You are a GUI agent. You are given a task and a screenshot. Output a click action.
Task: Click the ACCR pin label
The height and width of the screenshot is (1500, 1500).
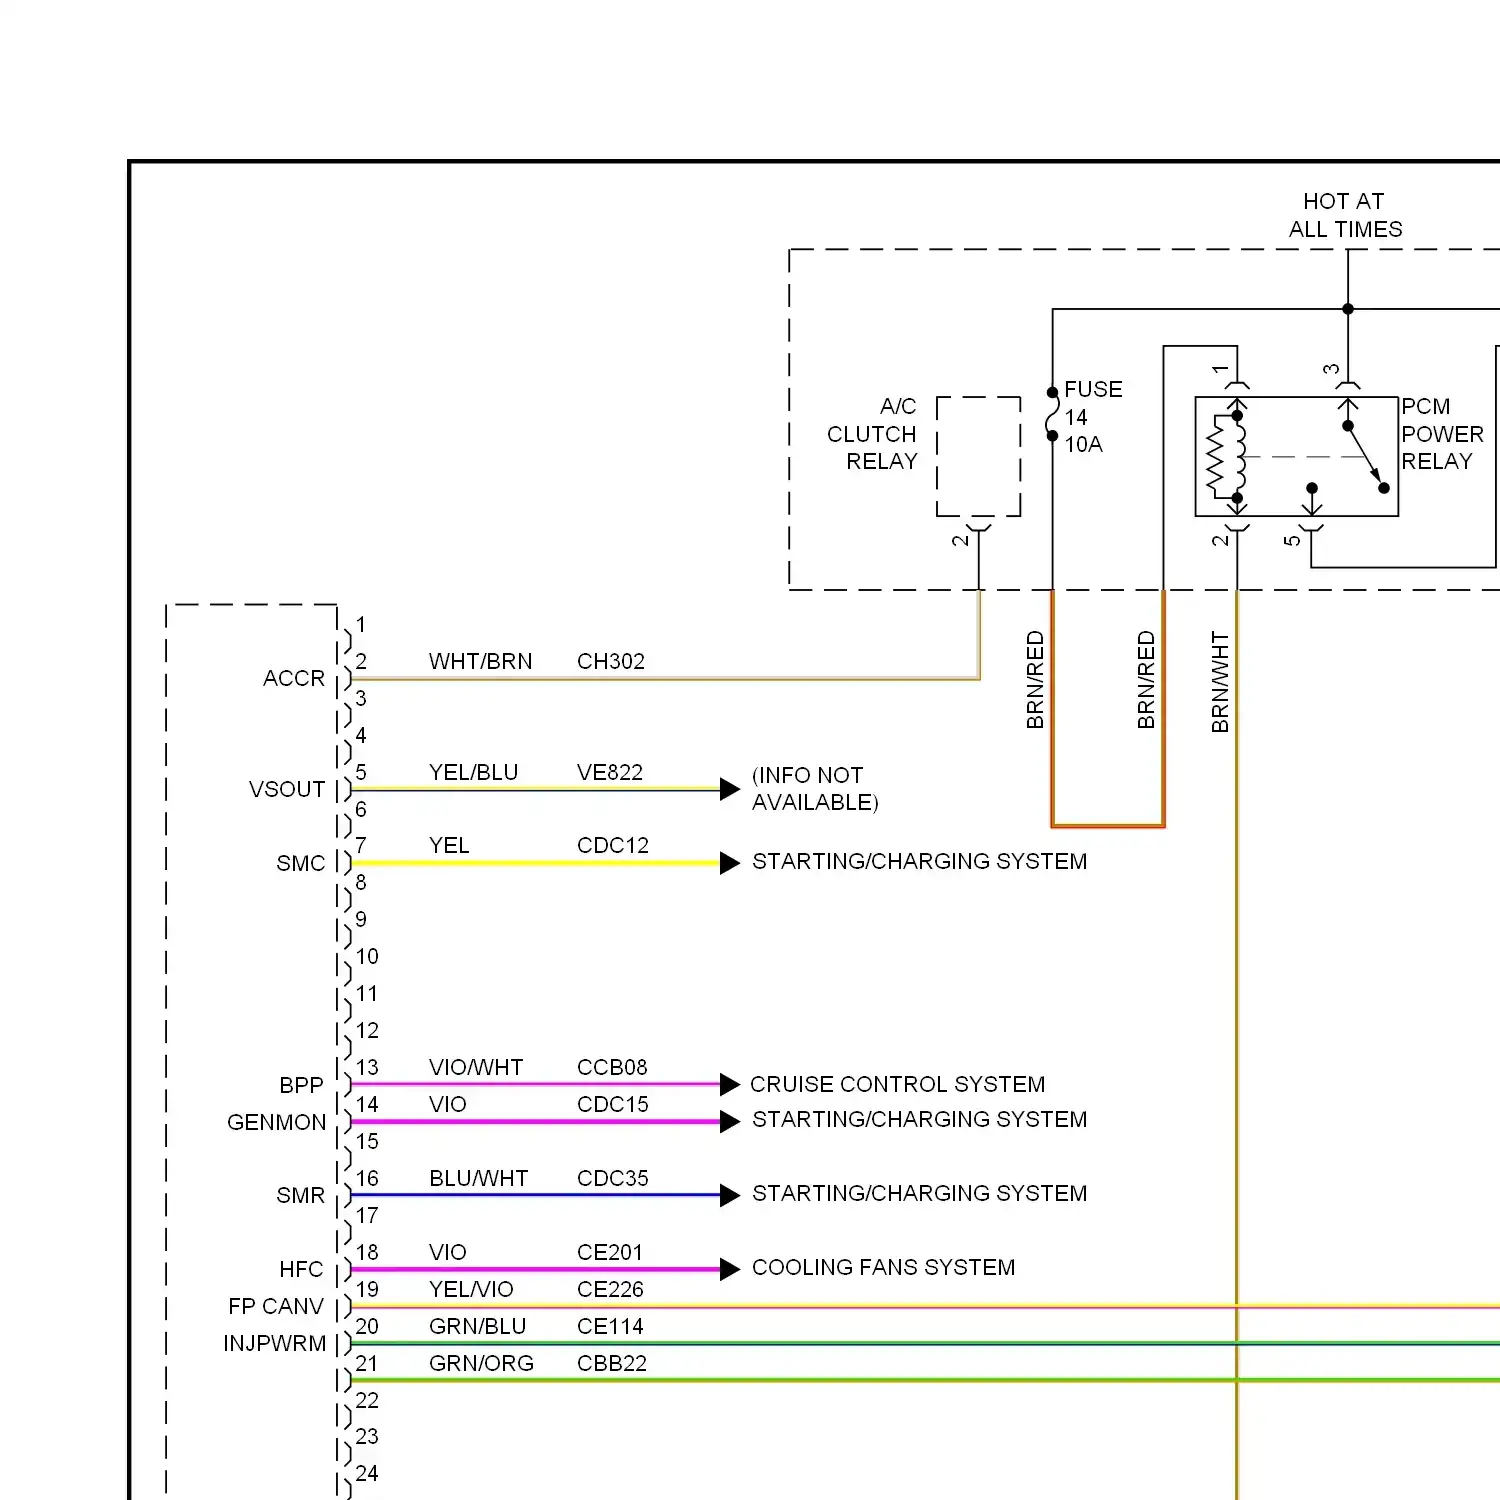point(294,678)
